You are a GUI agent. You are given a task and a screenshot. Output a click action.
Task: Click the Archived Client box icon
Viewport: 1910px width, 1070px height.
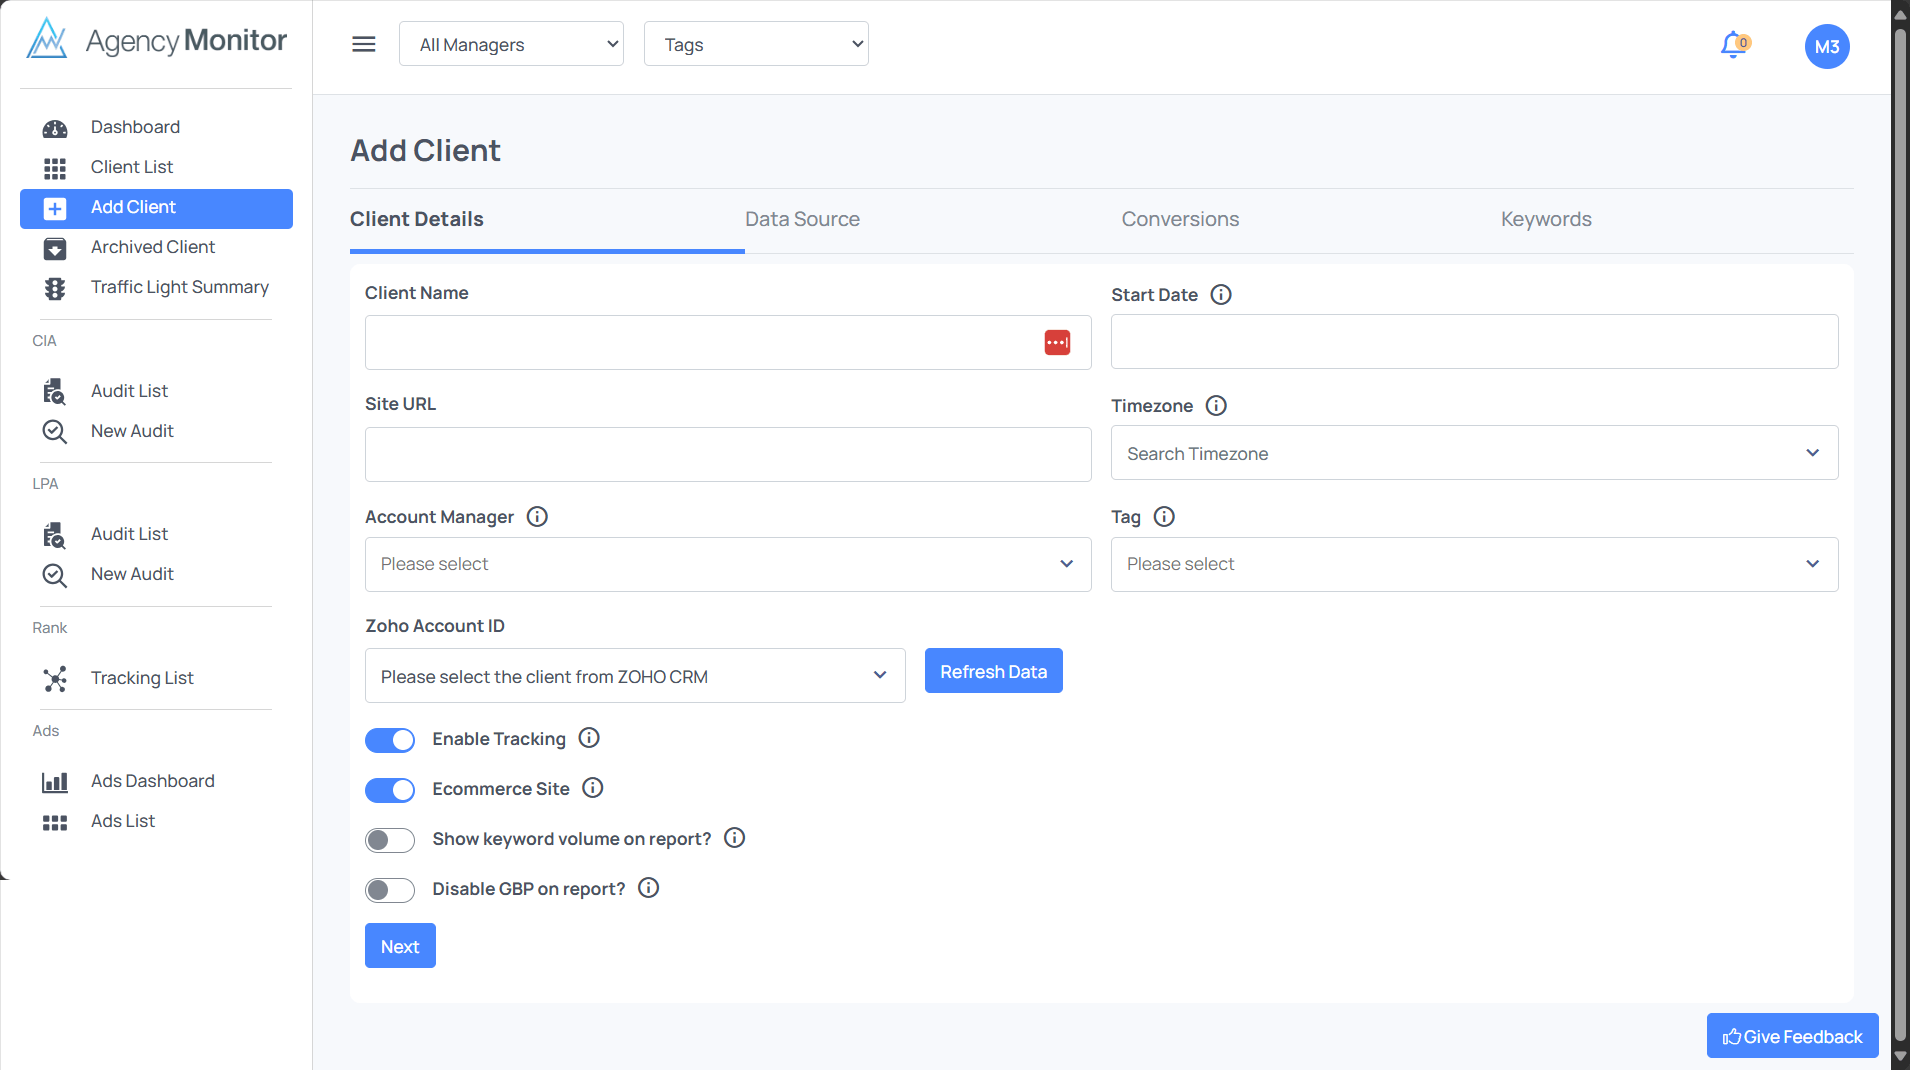coord(55,248)
